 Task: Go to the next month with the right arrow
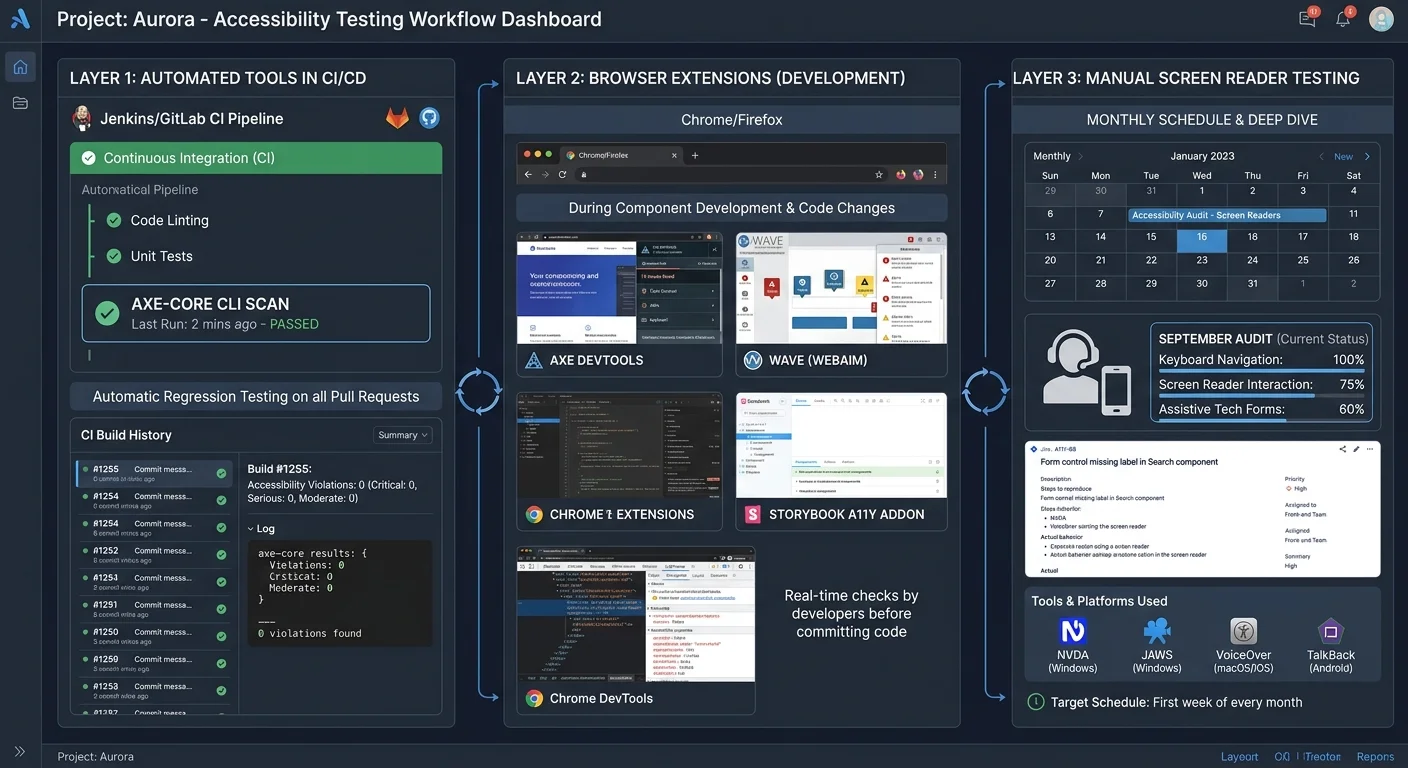point(1367,156)
